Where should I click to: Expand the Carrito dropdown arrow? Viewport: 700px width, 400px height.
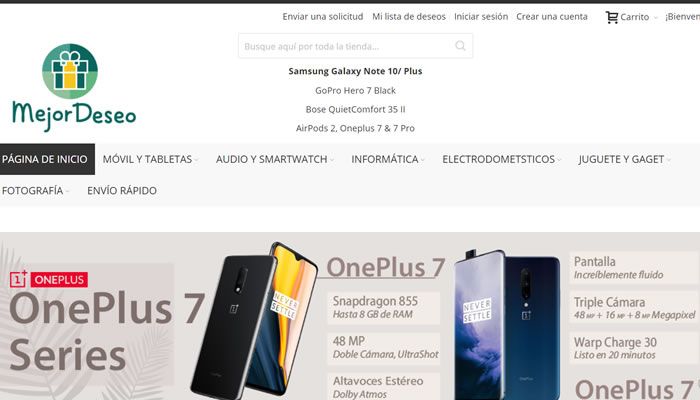pyautogui.click(x=655, y=17)
